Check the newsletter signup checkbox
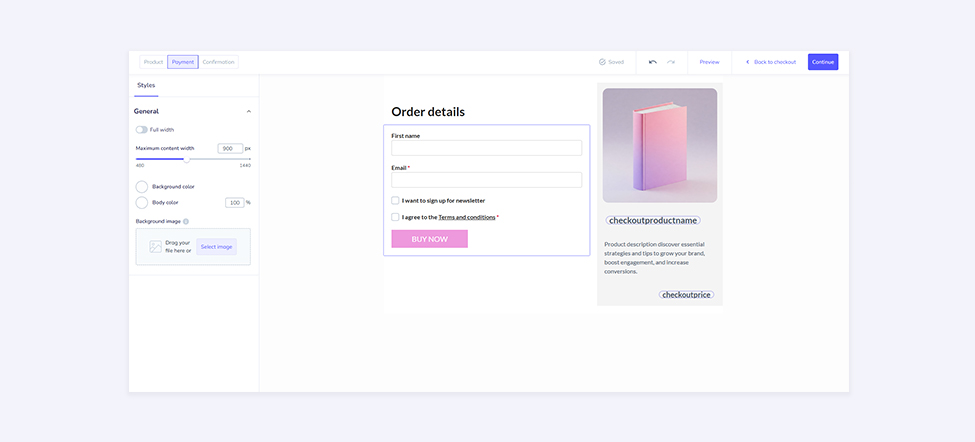This screenshot has width=975, height=442. coord(395,200)
